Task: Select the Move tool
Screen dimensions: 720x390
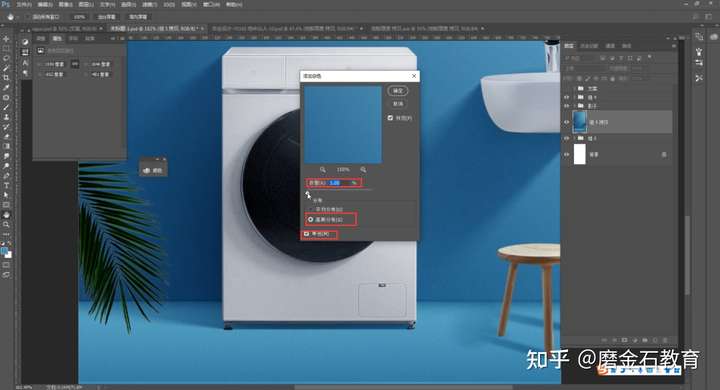Action: (6, 39)
